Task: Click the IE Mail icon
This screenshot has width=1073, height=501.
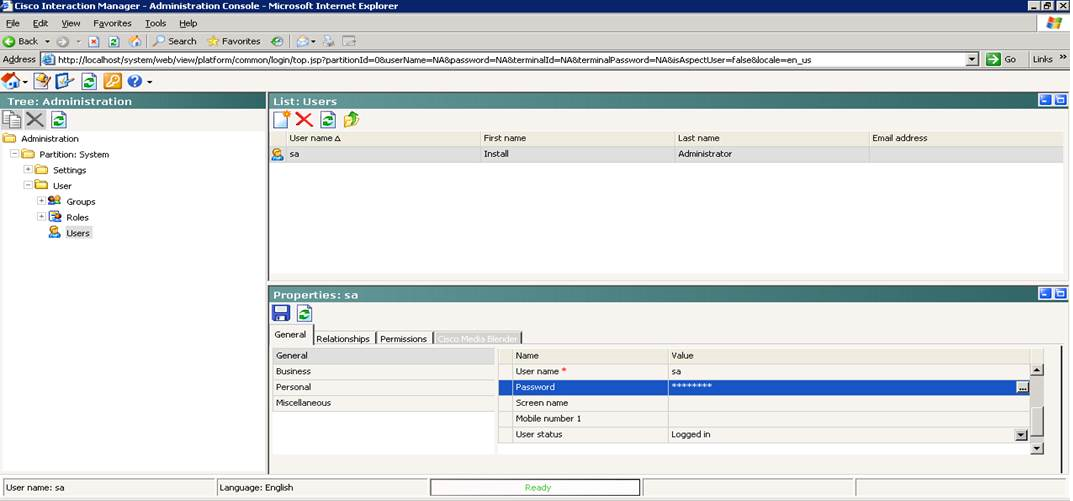Action: point(304,41)
